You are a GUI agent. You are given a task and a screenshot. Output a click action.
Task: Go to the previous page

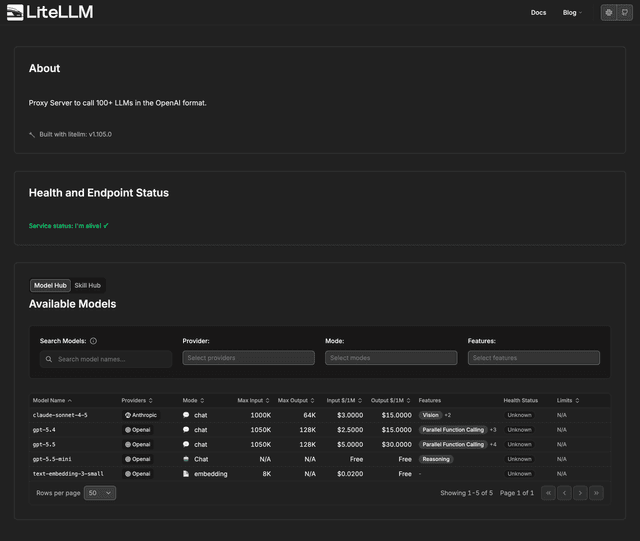tap(564, 493)
